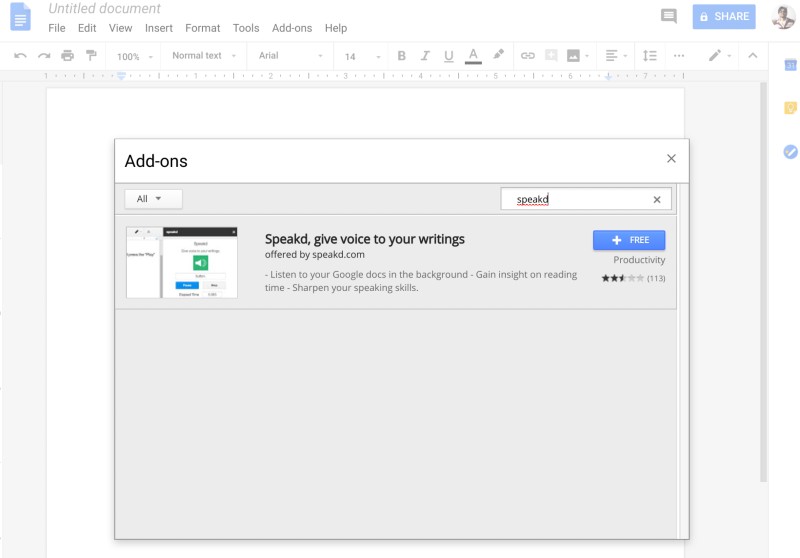Click the offered by speakd.com text
This screenshot has height=558, width=800.
[x=315, y=255]
